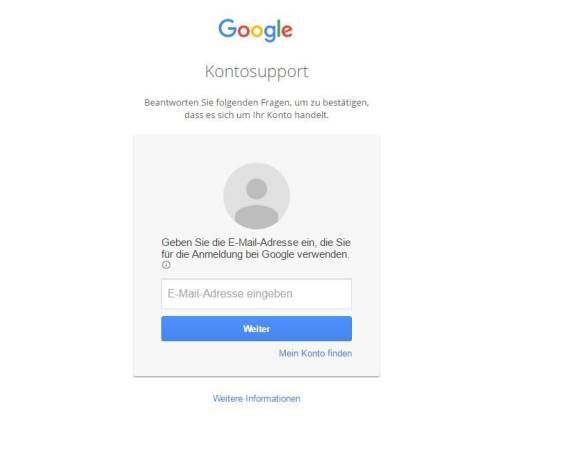Open the small info icon below prompt

(x=166, y=265)
